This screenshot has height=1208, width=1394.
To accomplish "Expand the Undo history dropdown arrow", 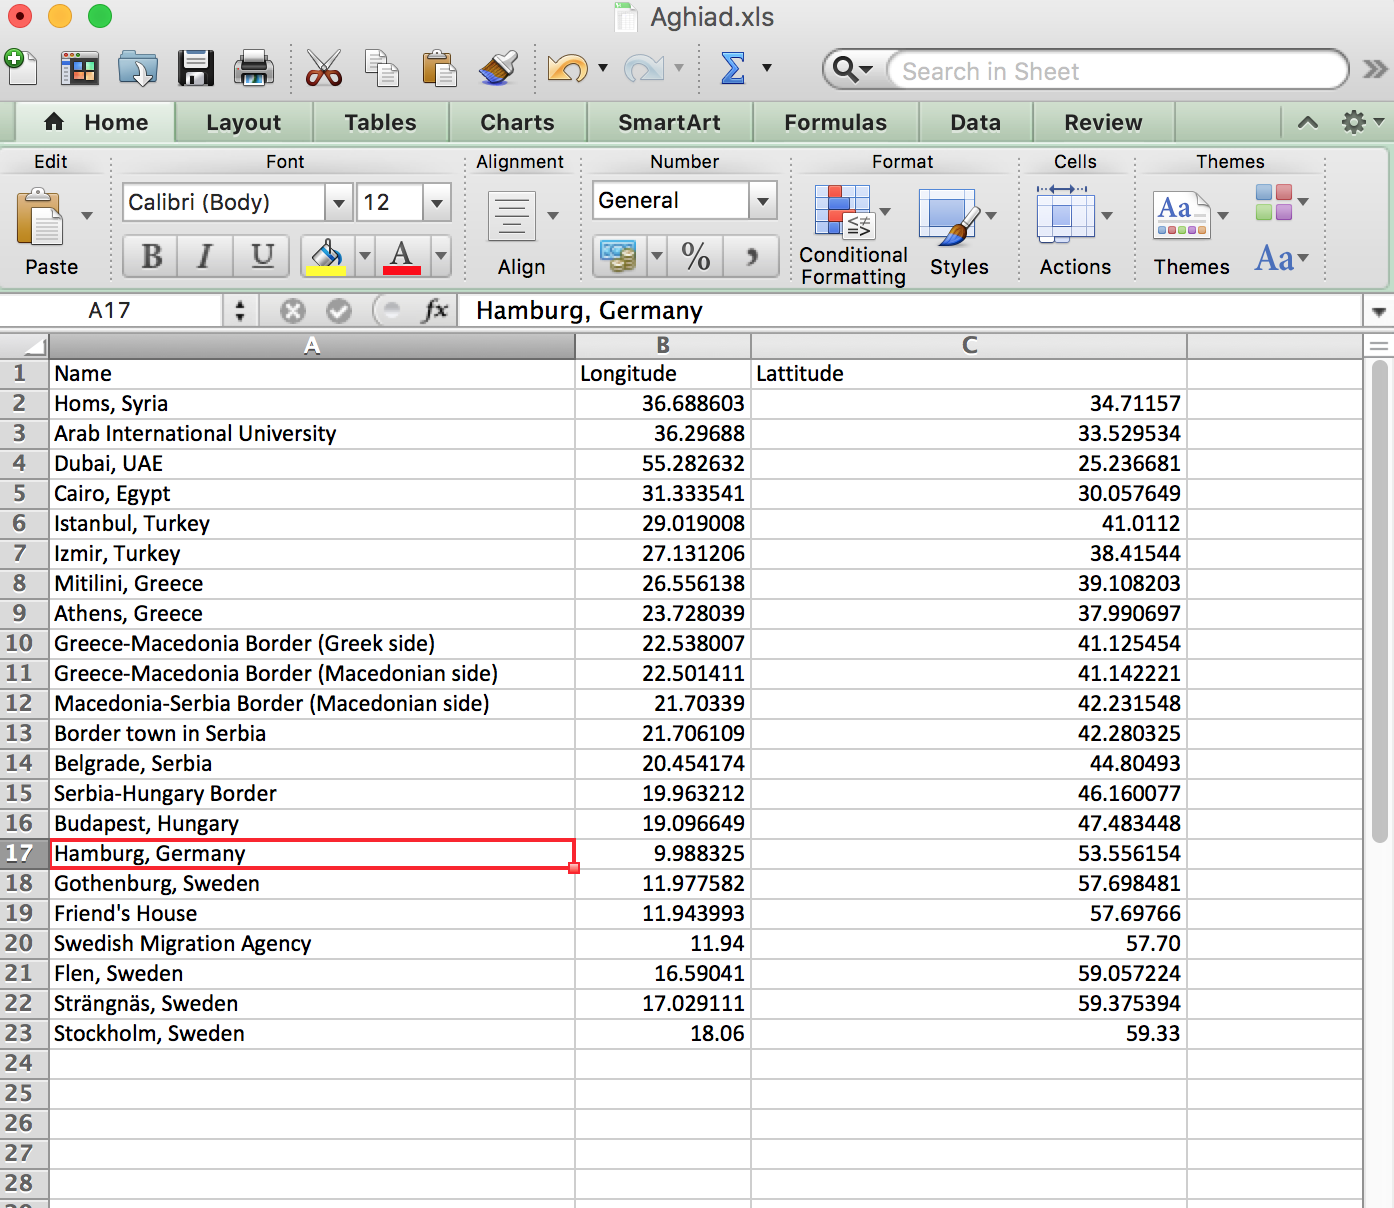I will pyautogui.click(x=603, y=68).
